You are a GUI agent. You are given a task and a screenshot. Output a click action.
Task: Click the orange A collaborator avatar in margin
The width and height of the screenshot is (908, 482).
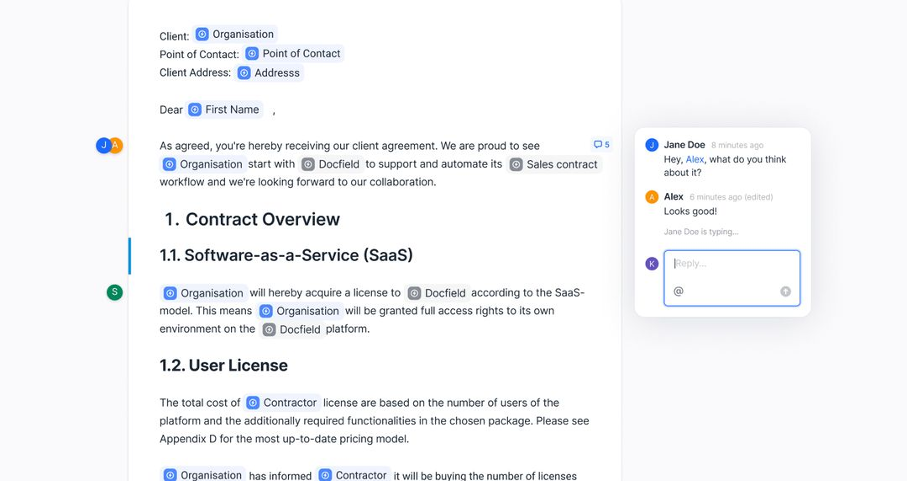pos(116,145)
